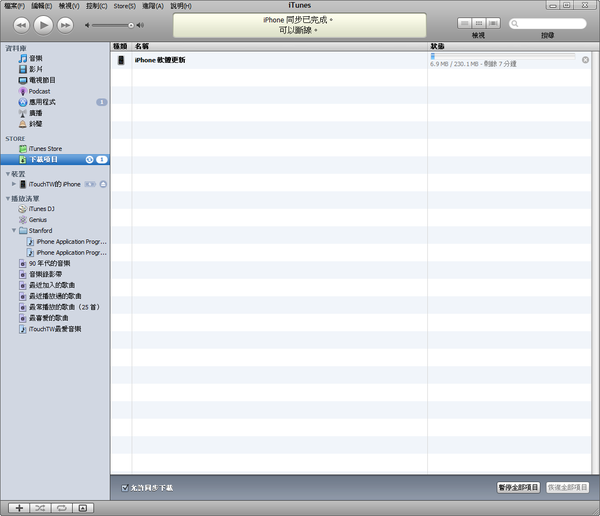Click the iPhone sync status display
This screenshot has height=516, width=600.
pos(300,25)
